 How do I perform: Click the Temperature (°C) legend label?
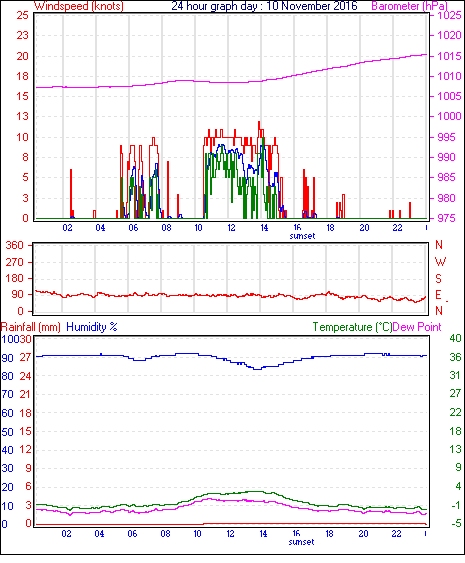[352, 327]
